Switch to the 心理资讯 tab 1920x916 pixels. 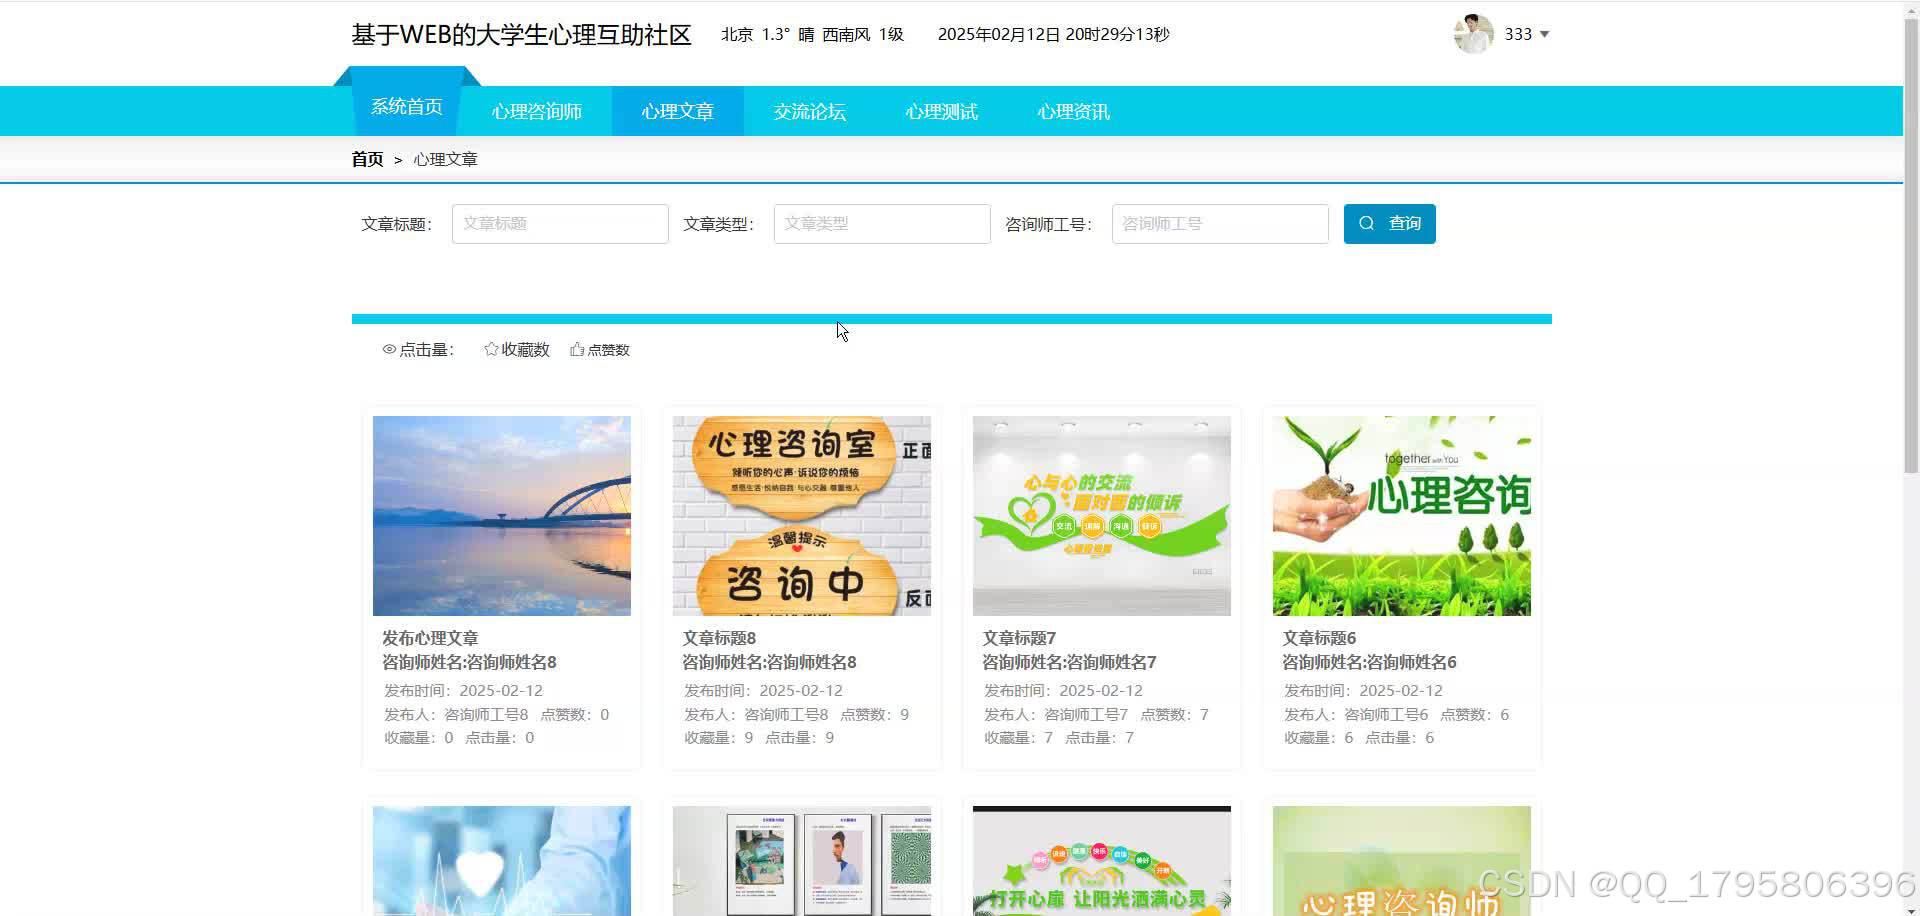pyautogui.click(x=1072, y=111)
